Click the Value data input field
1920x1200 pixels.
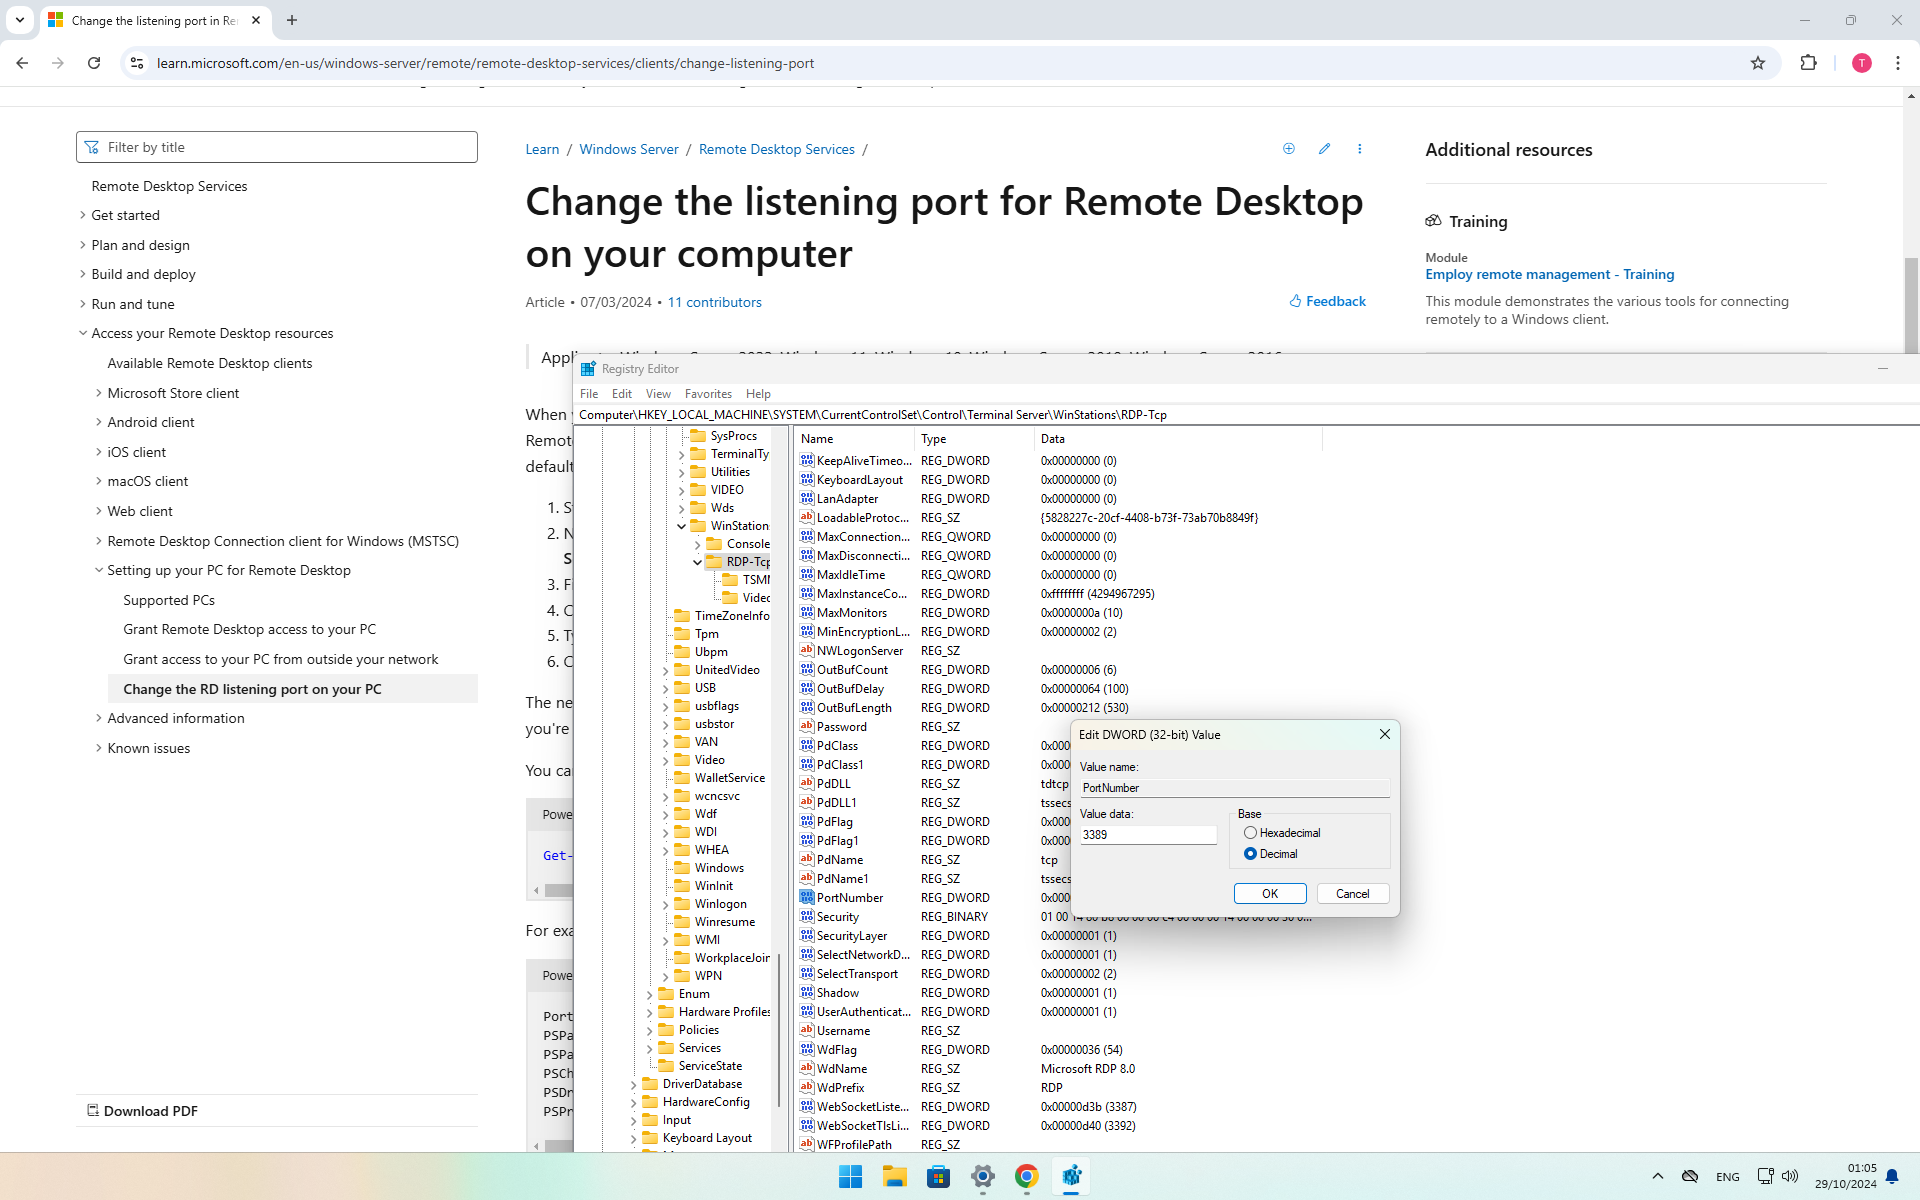1148,834
